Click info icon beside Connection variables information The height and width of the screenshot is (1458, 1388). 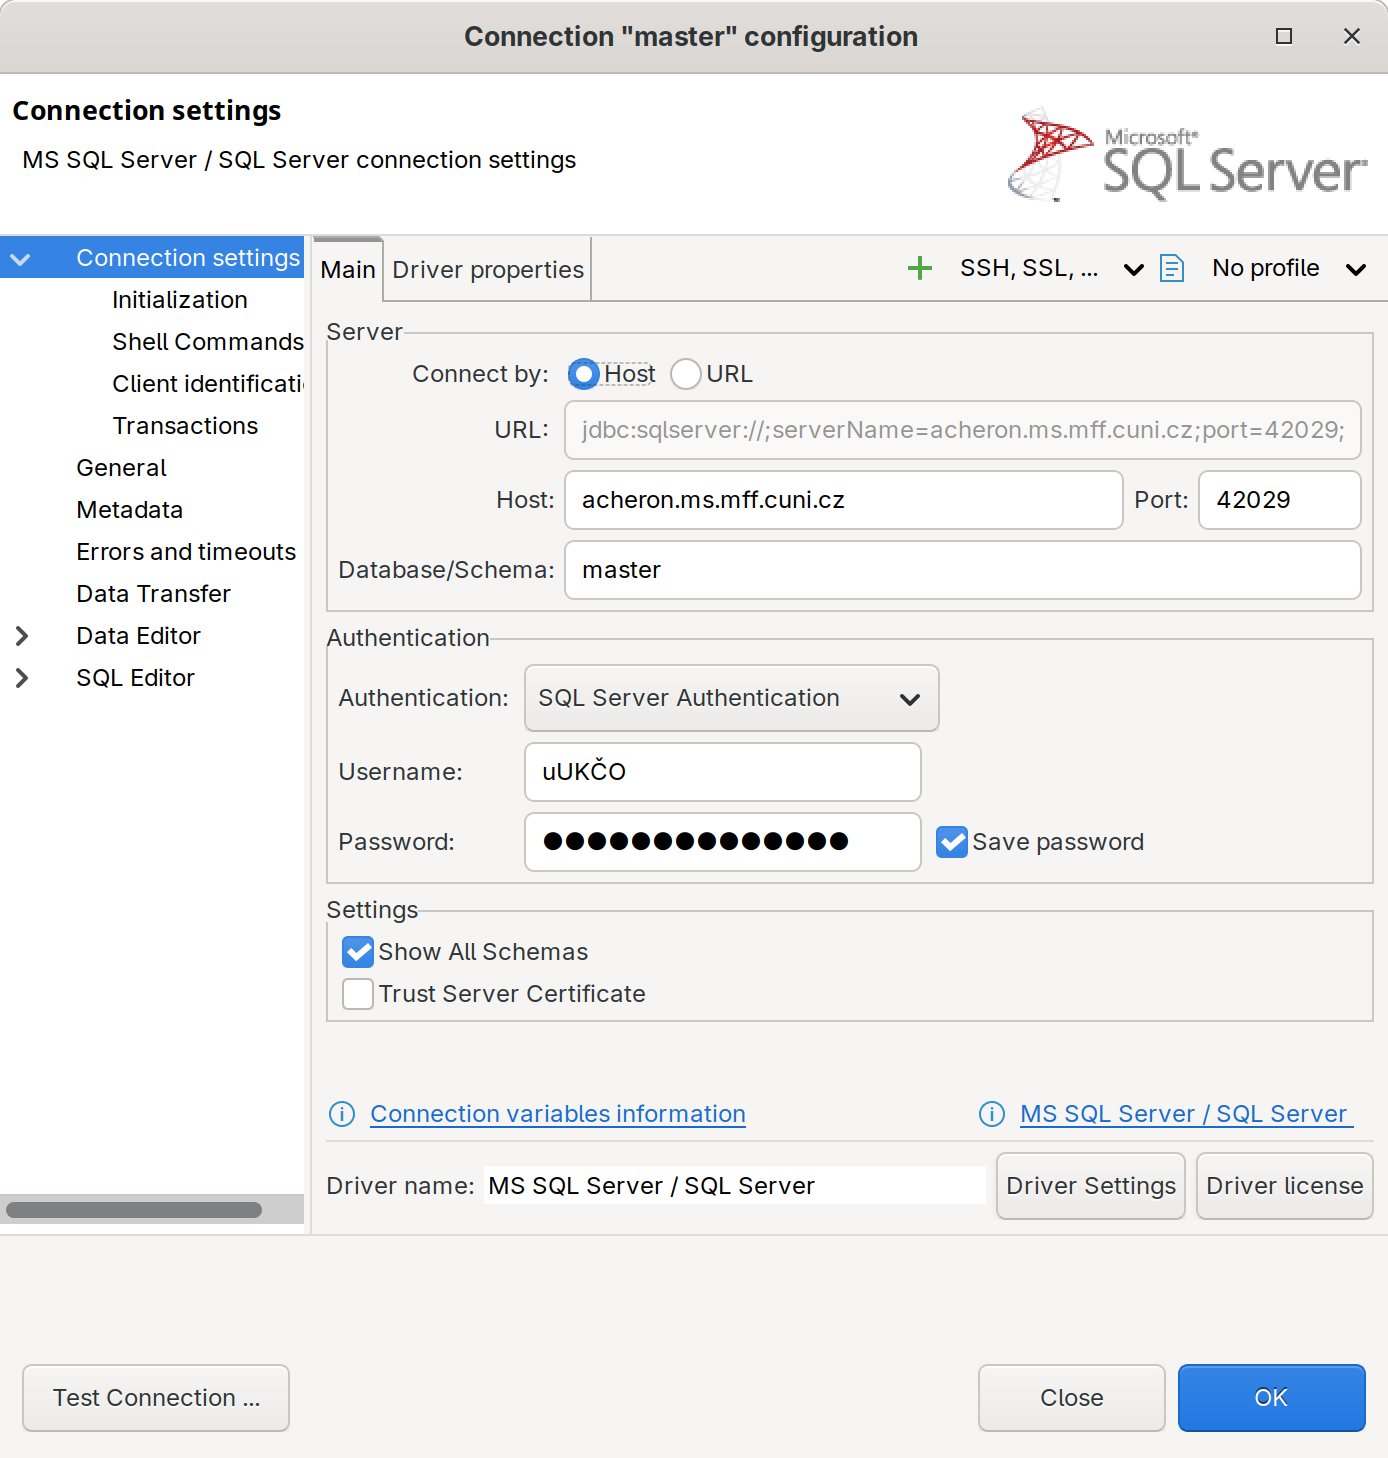tap(342, 1114)
